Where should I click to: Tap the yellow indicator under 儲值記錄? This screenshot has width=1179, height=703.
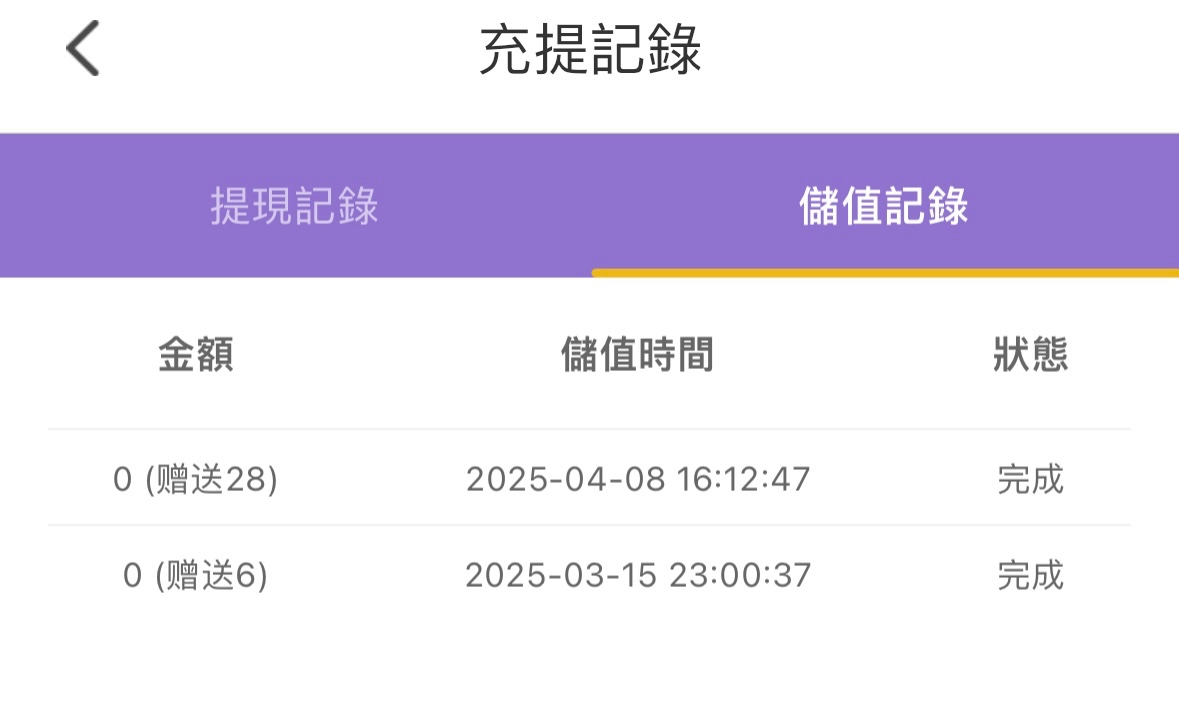click(x=884, y=273)
